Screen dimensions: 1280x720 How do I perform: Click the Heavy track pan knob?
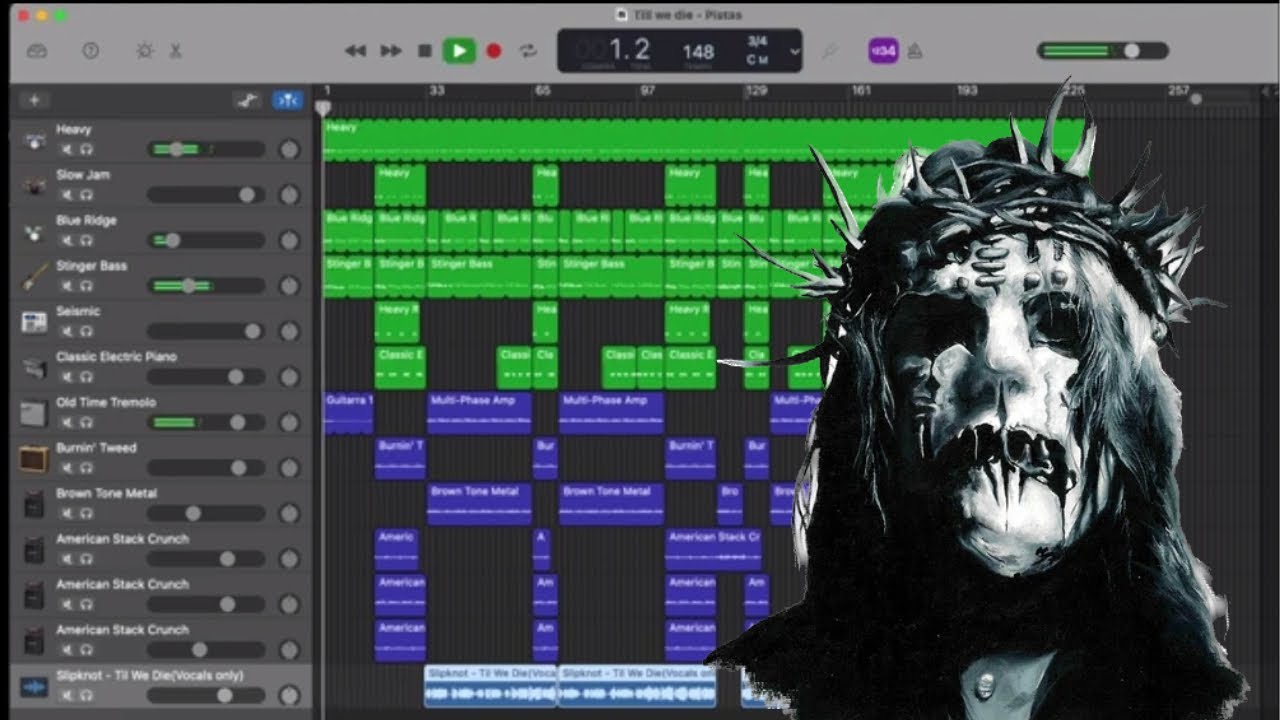pyautogui.click(x=289, y=150)
